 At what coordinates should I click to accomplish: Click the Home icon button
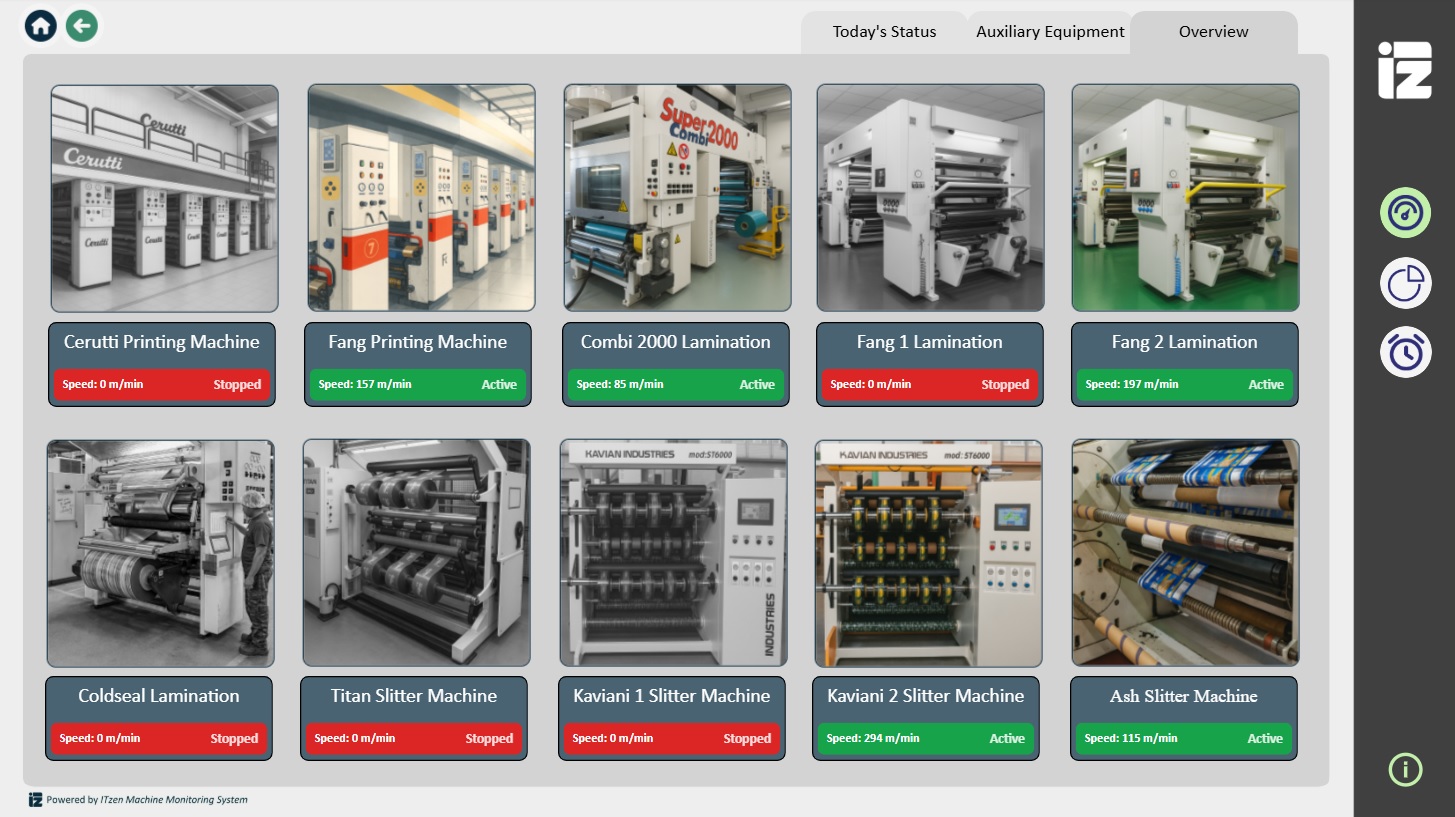point(41,26)
